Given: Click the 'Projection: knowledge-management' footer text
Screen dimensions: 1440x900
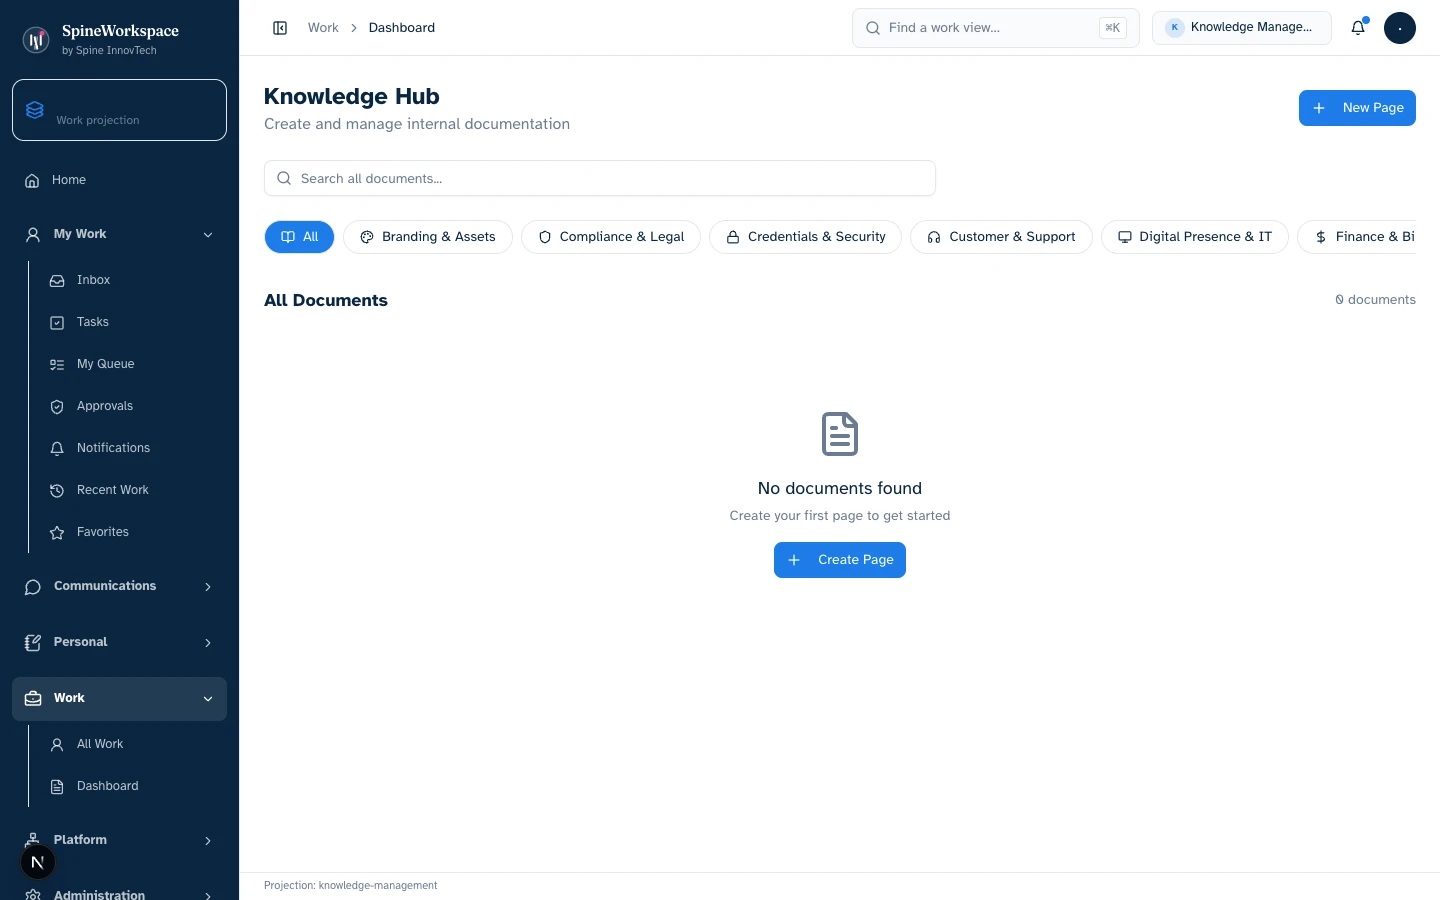Looking at the screenshot, I should pyautogui.click(x=351, y=886).
